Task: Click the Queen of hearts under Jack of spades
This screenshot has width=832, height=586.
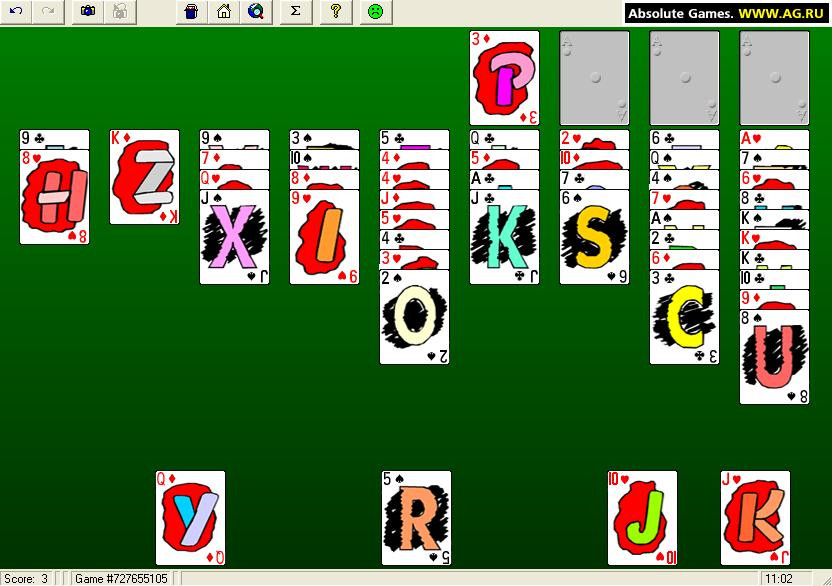Action: (235, 180)
